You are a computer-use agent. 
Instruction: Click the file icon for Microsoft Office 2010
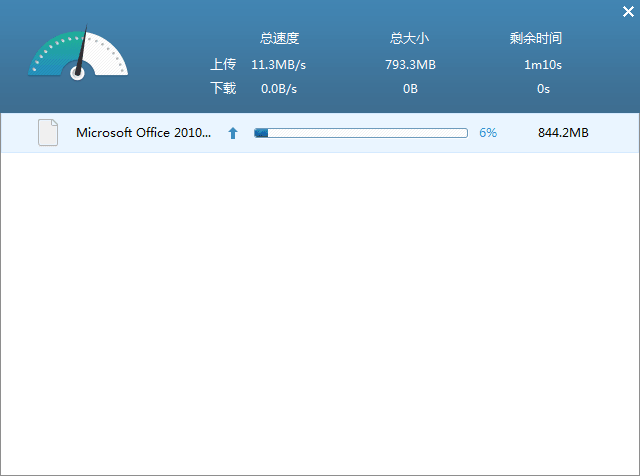[x=48, y=133]
